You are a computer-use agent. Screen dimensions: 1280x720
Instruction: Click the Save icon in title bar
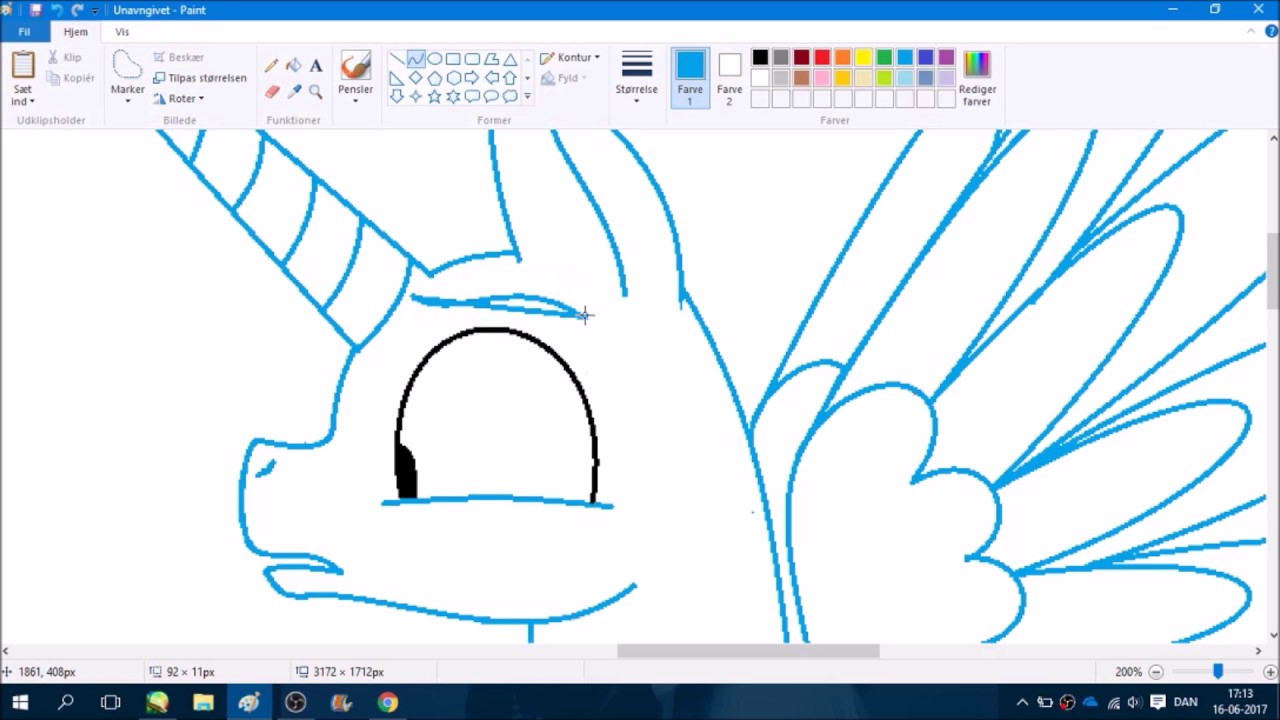(35, 10)
